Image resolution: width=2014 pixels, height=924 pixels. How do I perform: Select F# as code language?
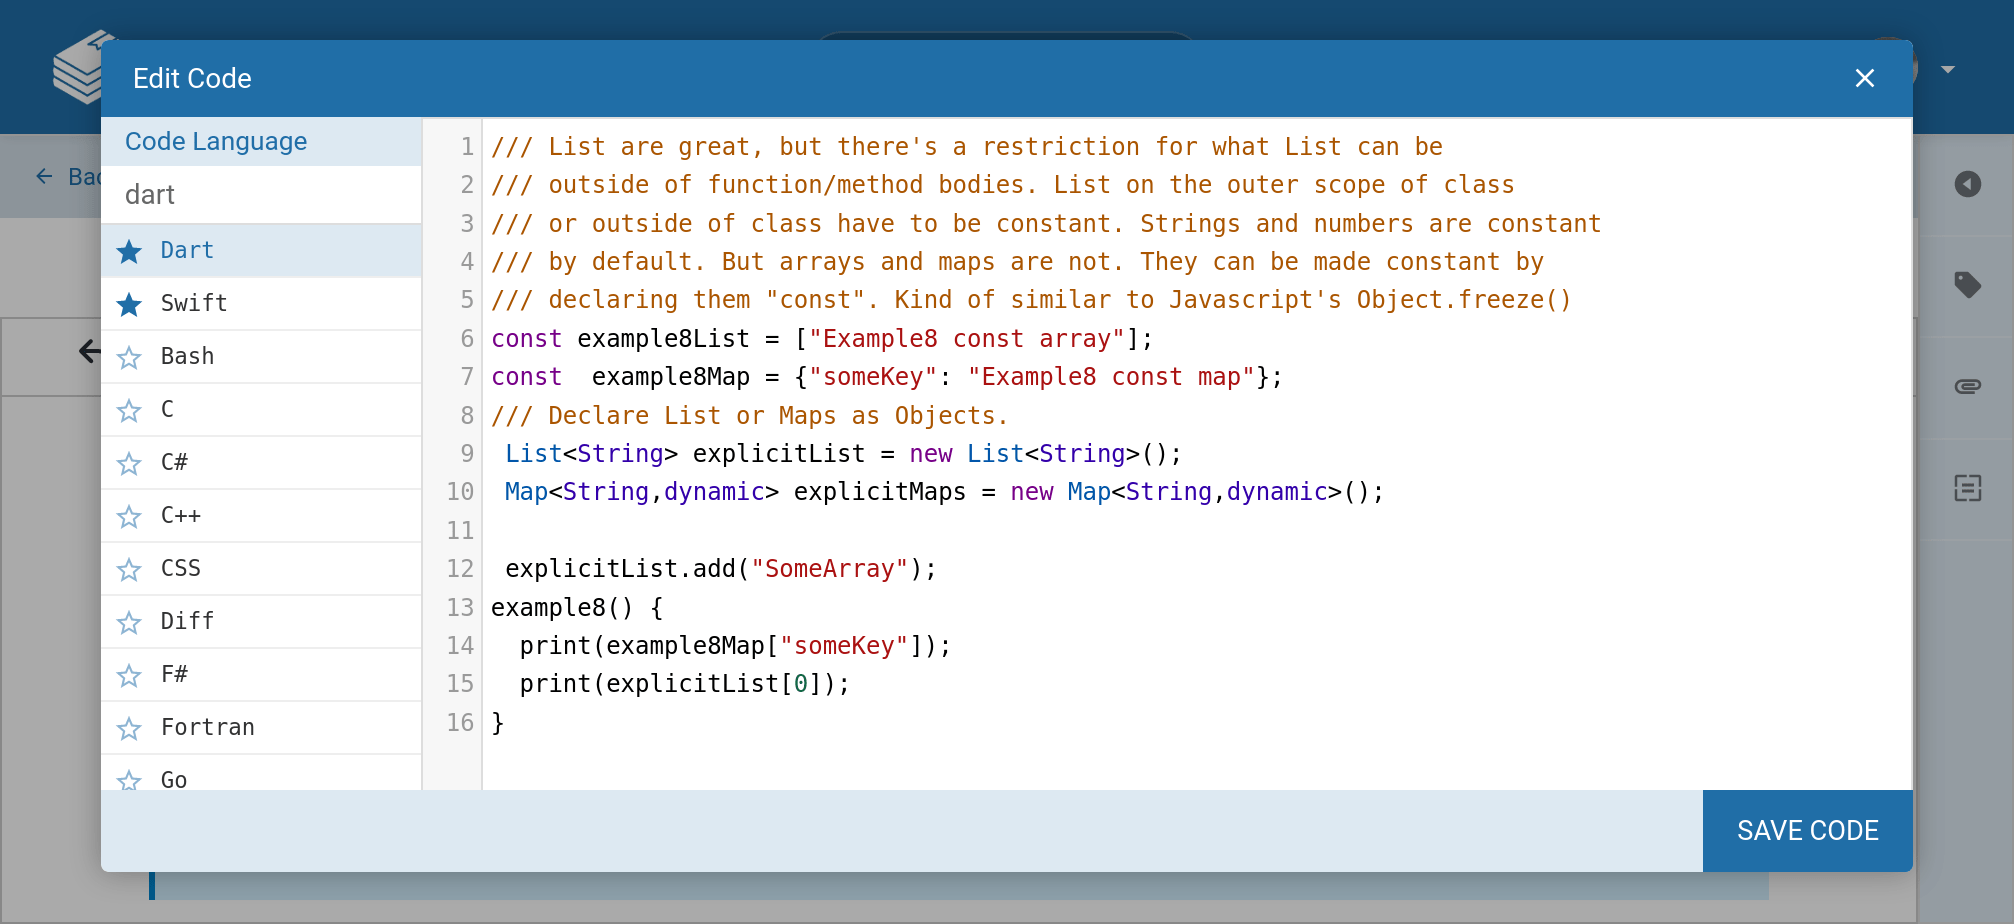coord(174,674)
